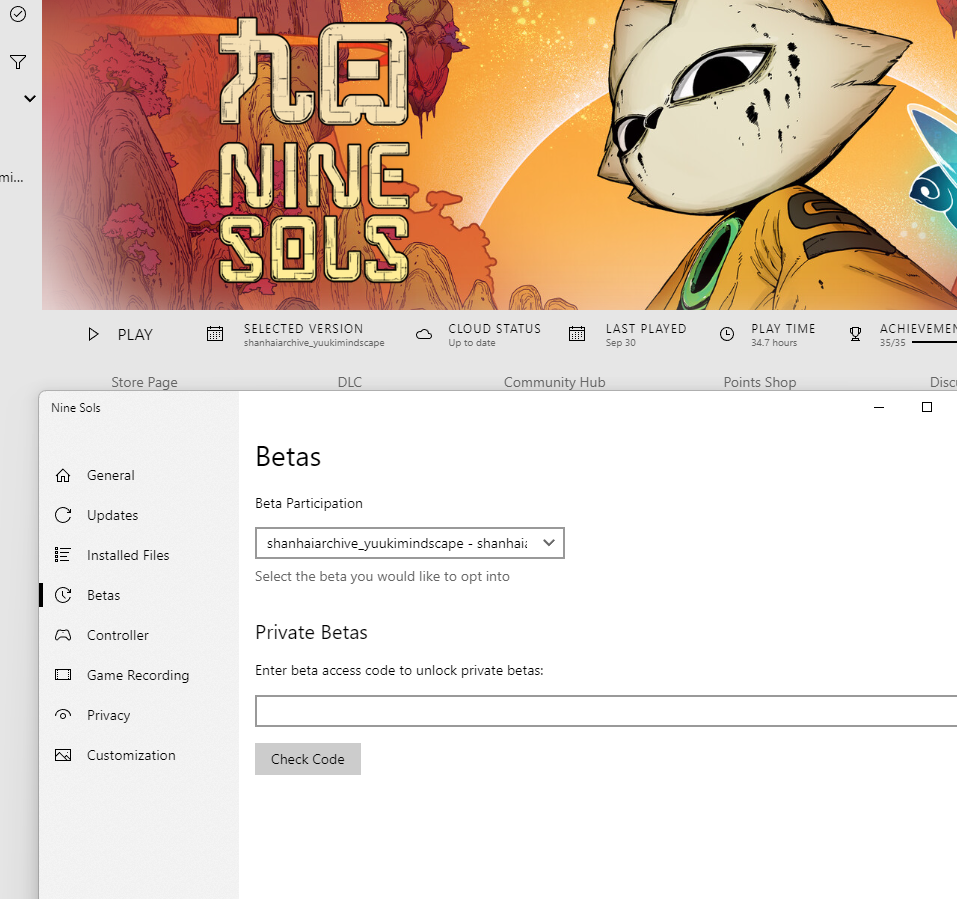This screenshot has width=957, height=899.
Task: Open the Points Shop link
Action: tap(760, 382)
